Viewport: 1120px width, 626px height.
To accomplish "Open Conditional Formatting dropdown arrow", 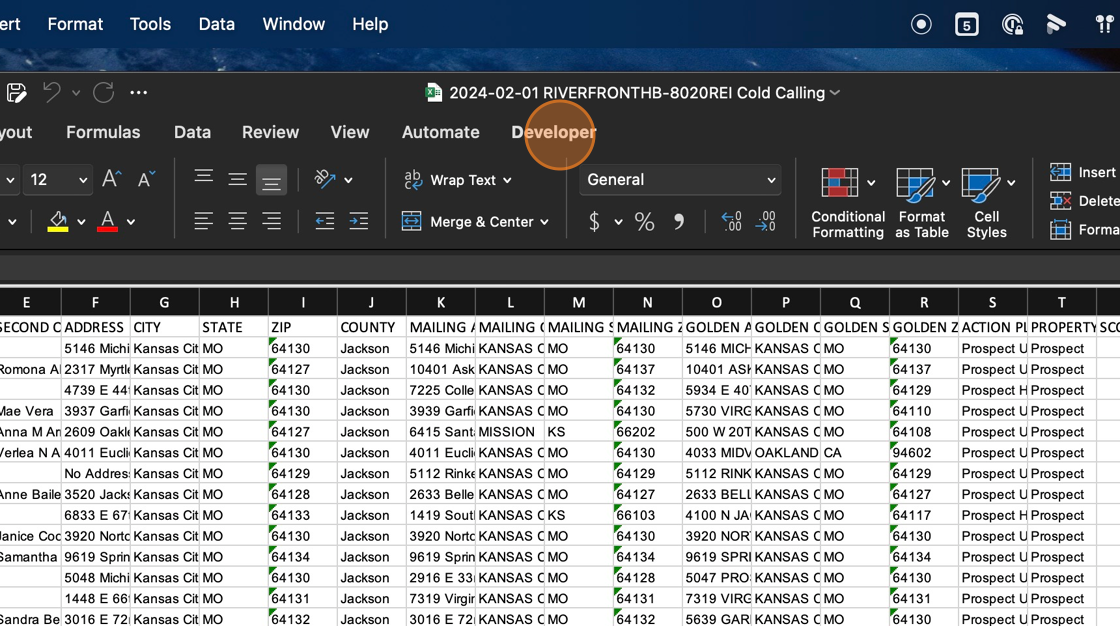I will point(871,183).
